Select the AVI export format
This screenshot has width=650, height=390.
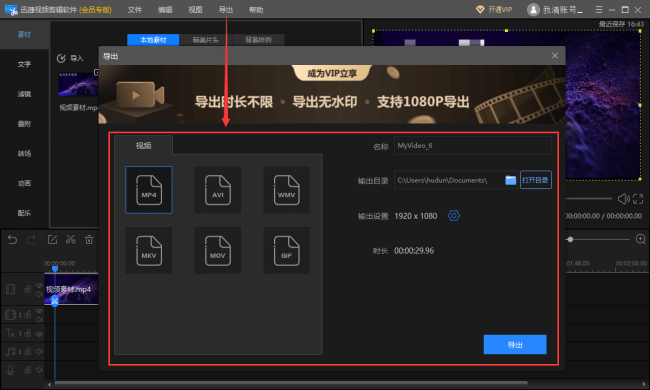point(218,190)
